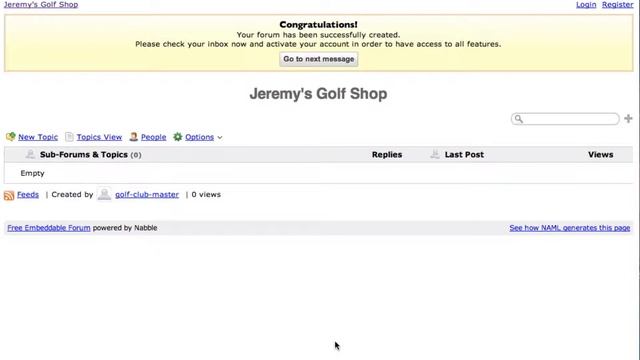The height and width of the screenshot is (360, 640).
Task: Click the Last Post column header
Action: [464, 155]
